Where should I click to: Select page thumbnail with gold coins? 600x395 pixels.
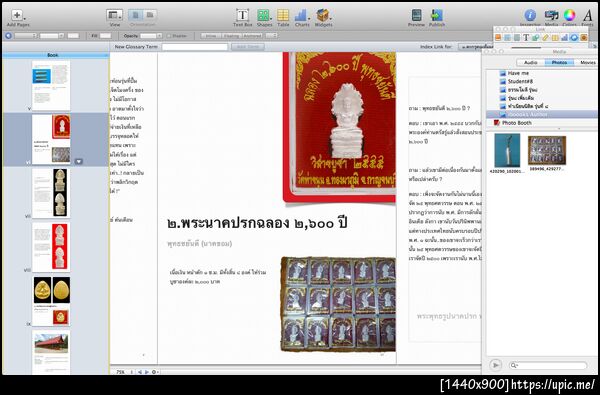pos(51,301)
